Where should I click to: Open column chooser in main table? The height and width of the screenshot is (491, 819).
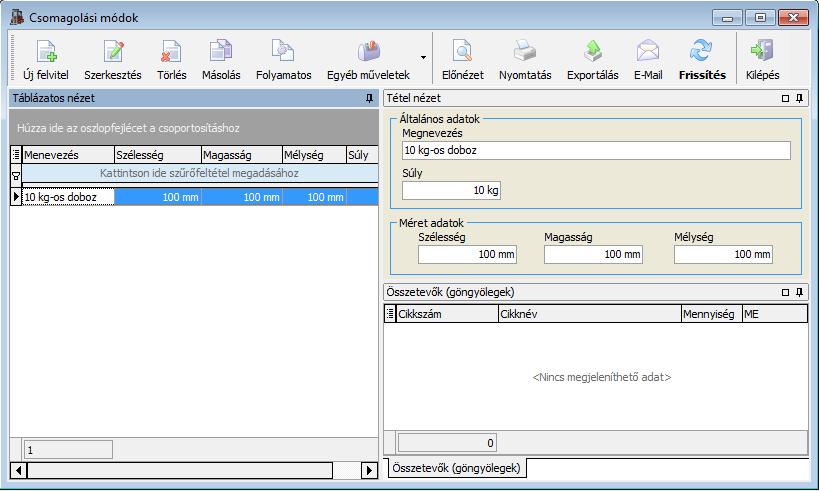(16, 155)
